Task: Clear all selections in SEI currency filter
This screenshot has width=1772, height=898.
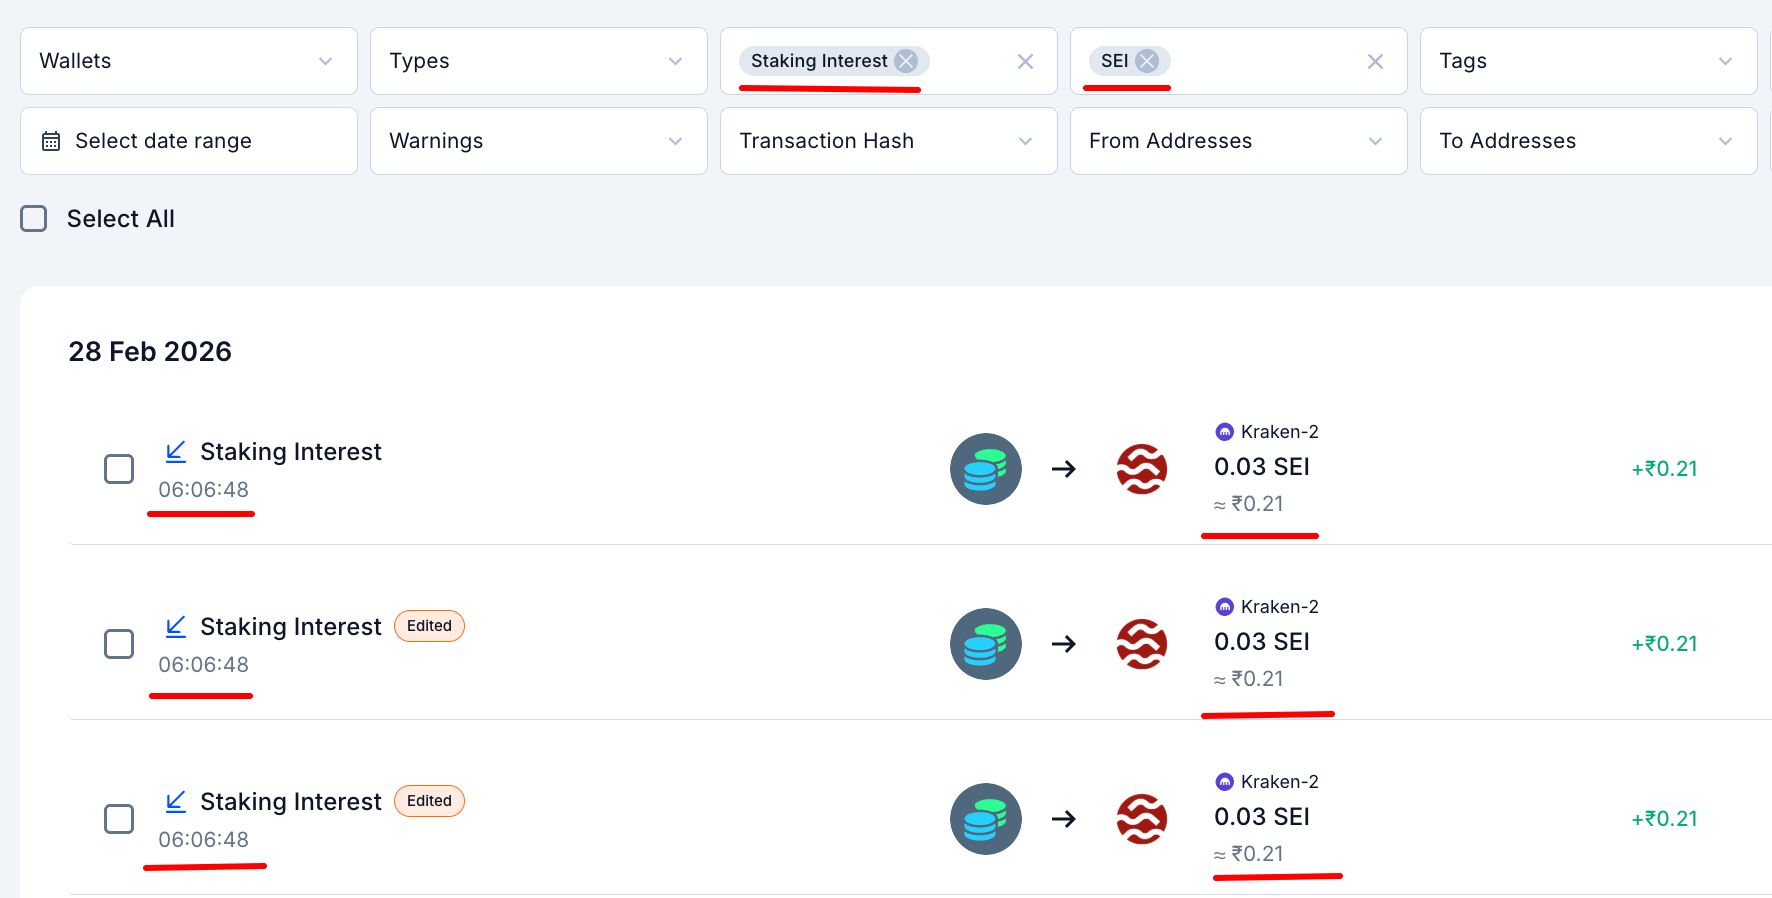Action: coord(1375,62)
